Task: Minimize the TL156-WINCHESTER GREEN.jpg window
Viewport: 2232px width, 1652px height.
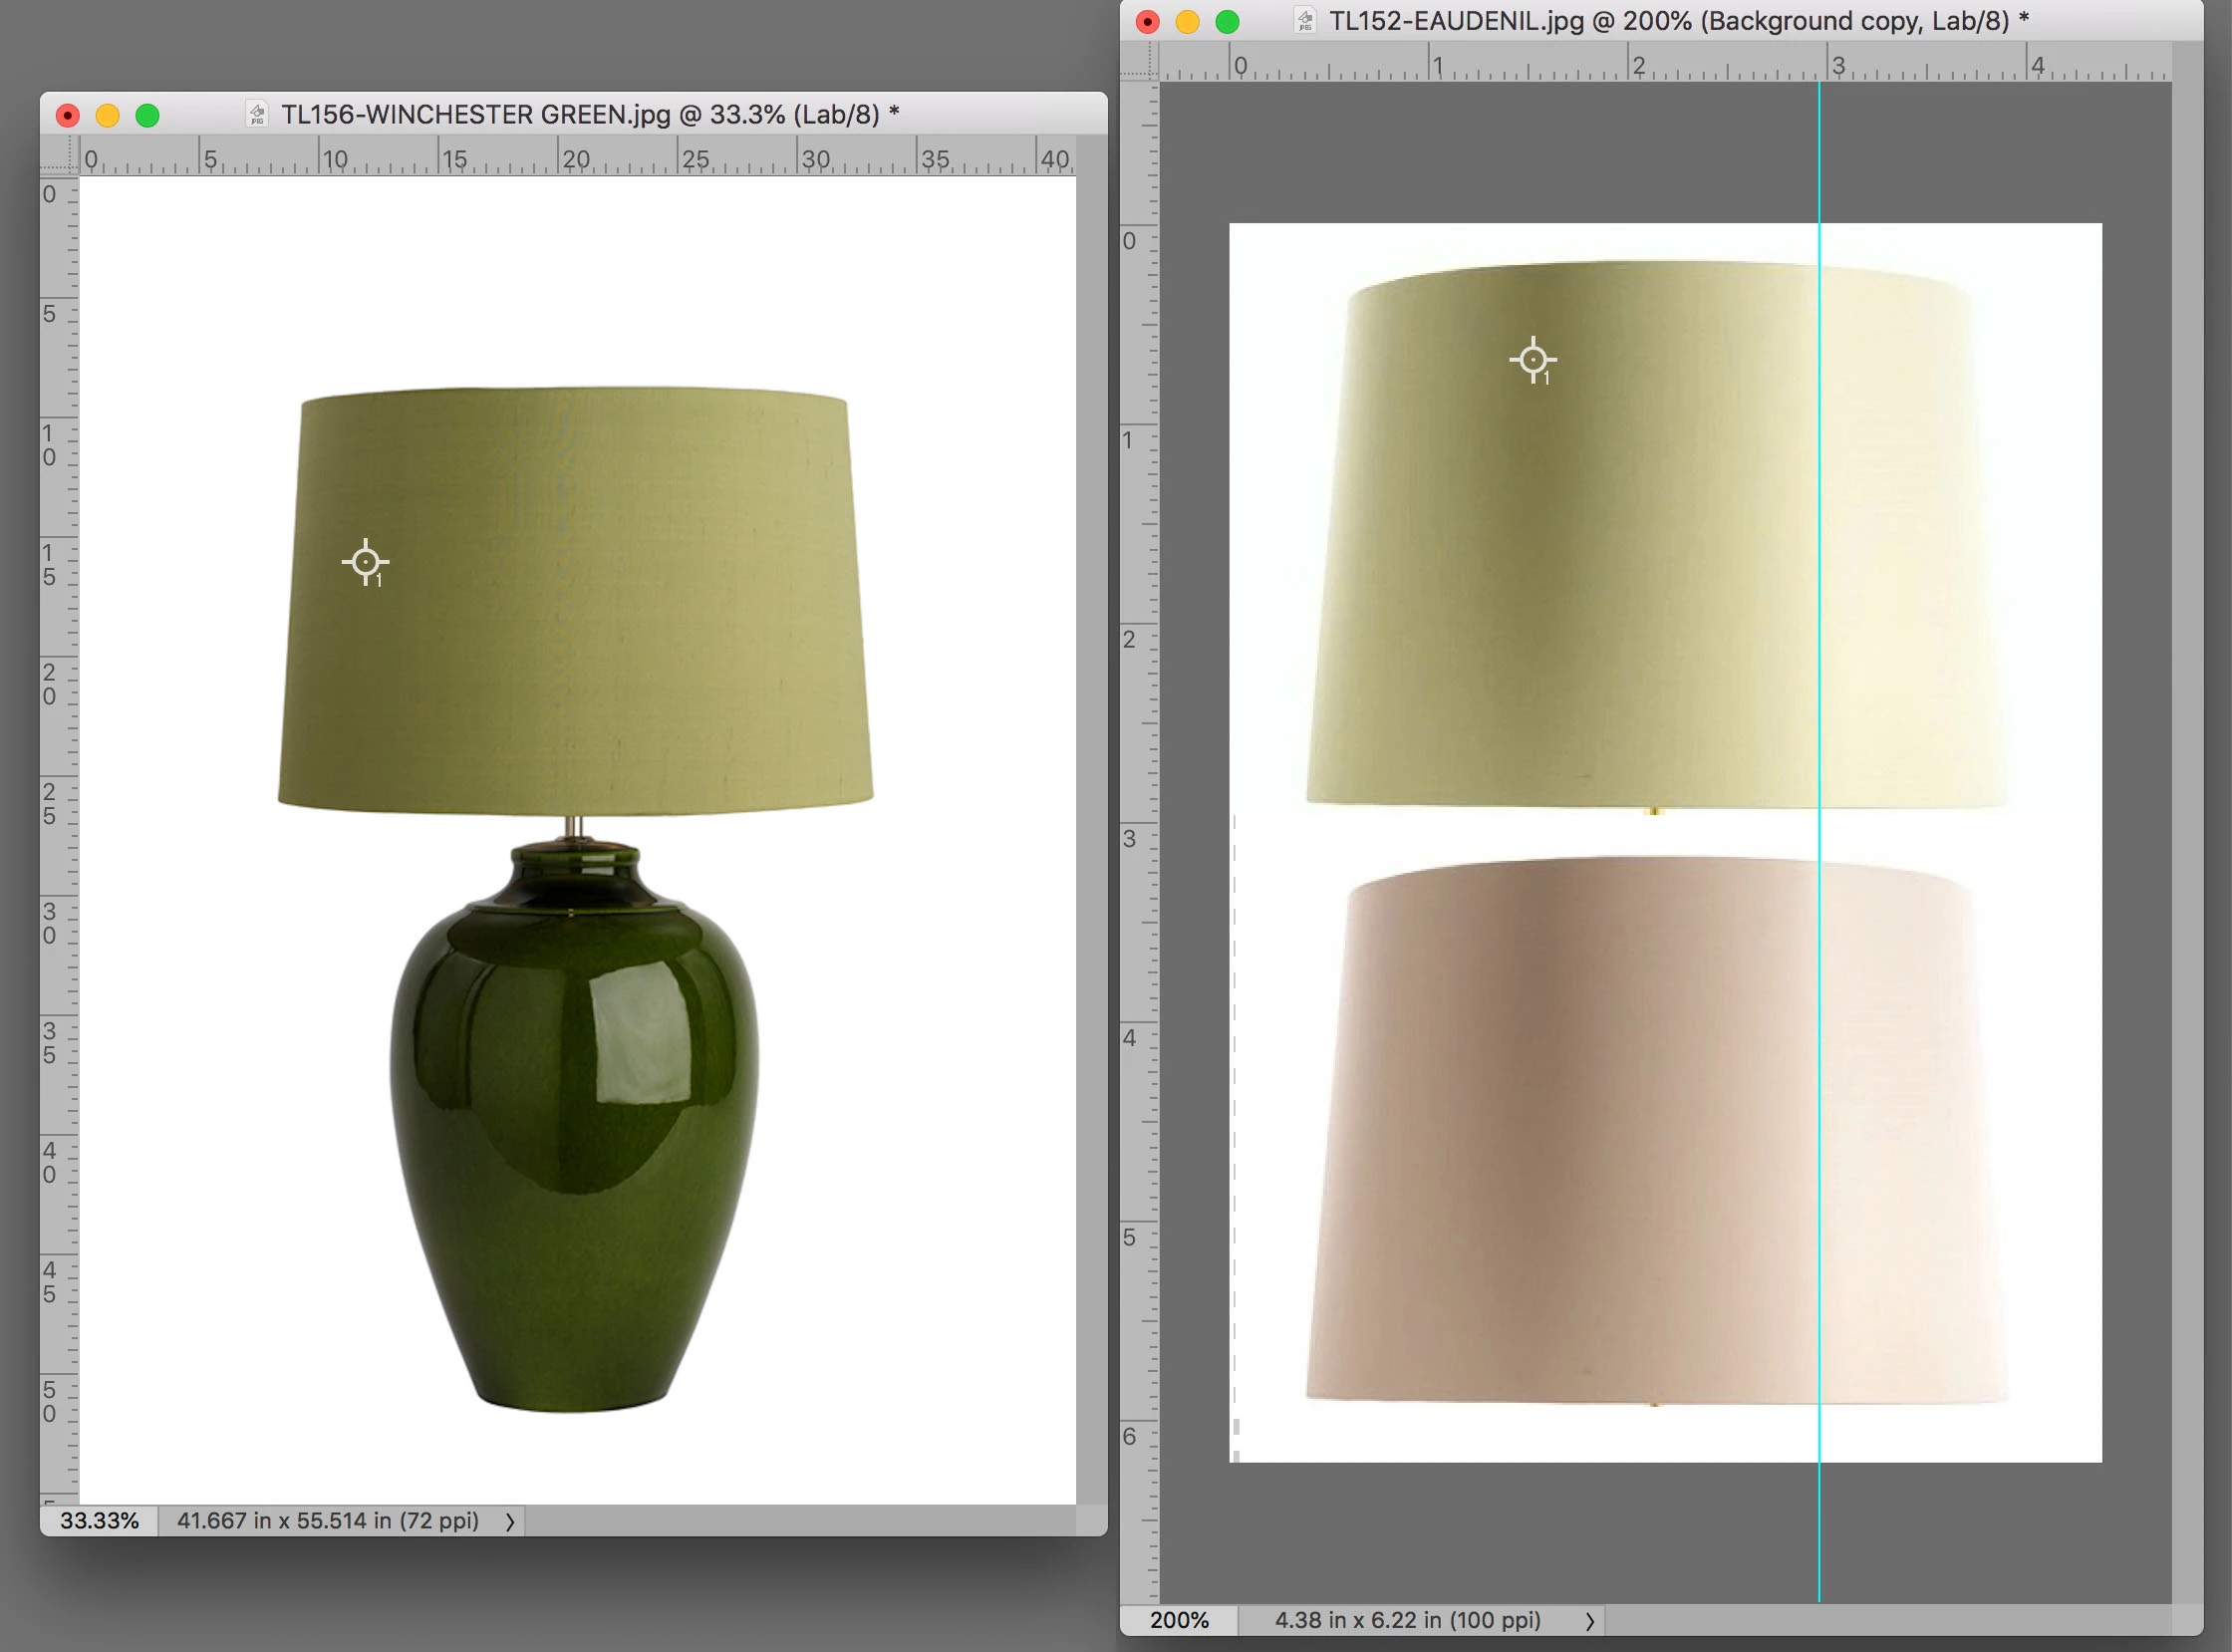Action: click(107, 116)
